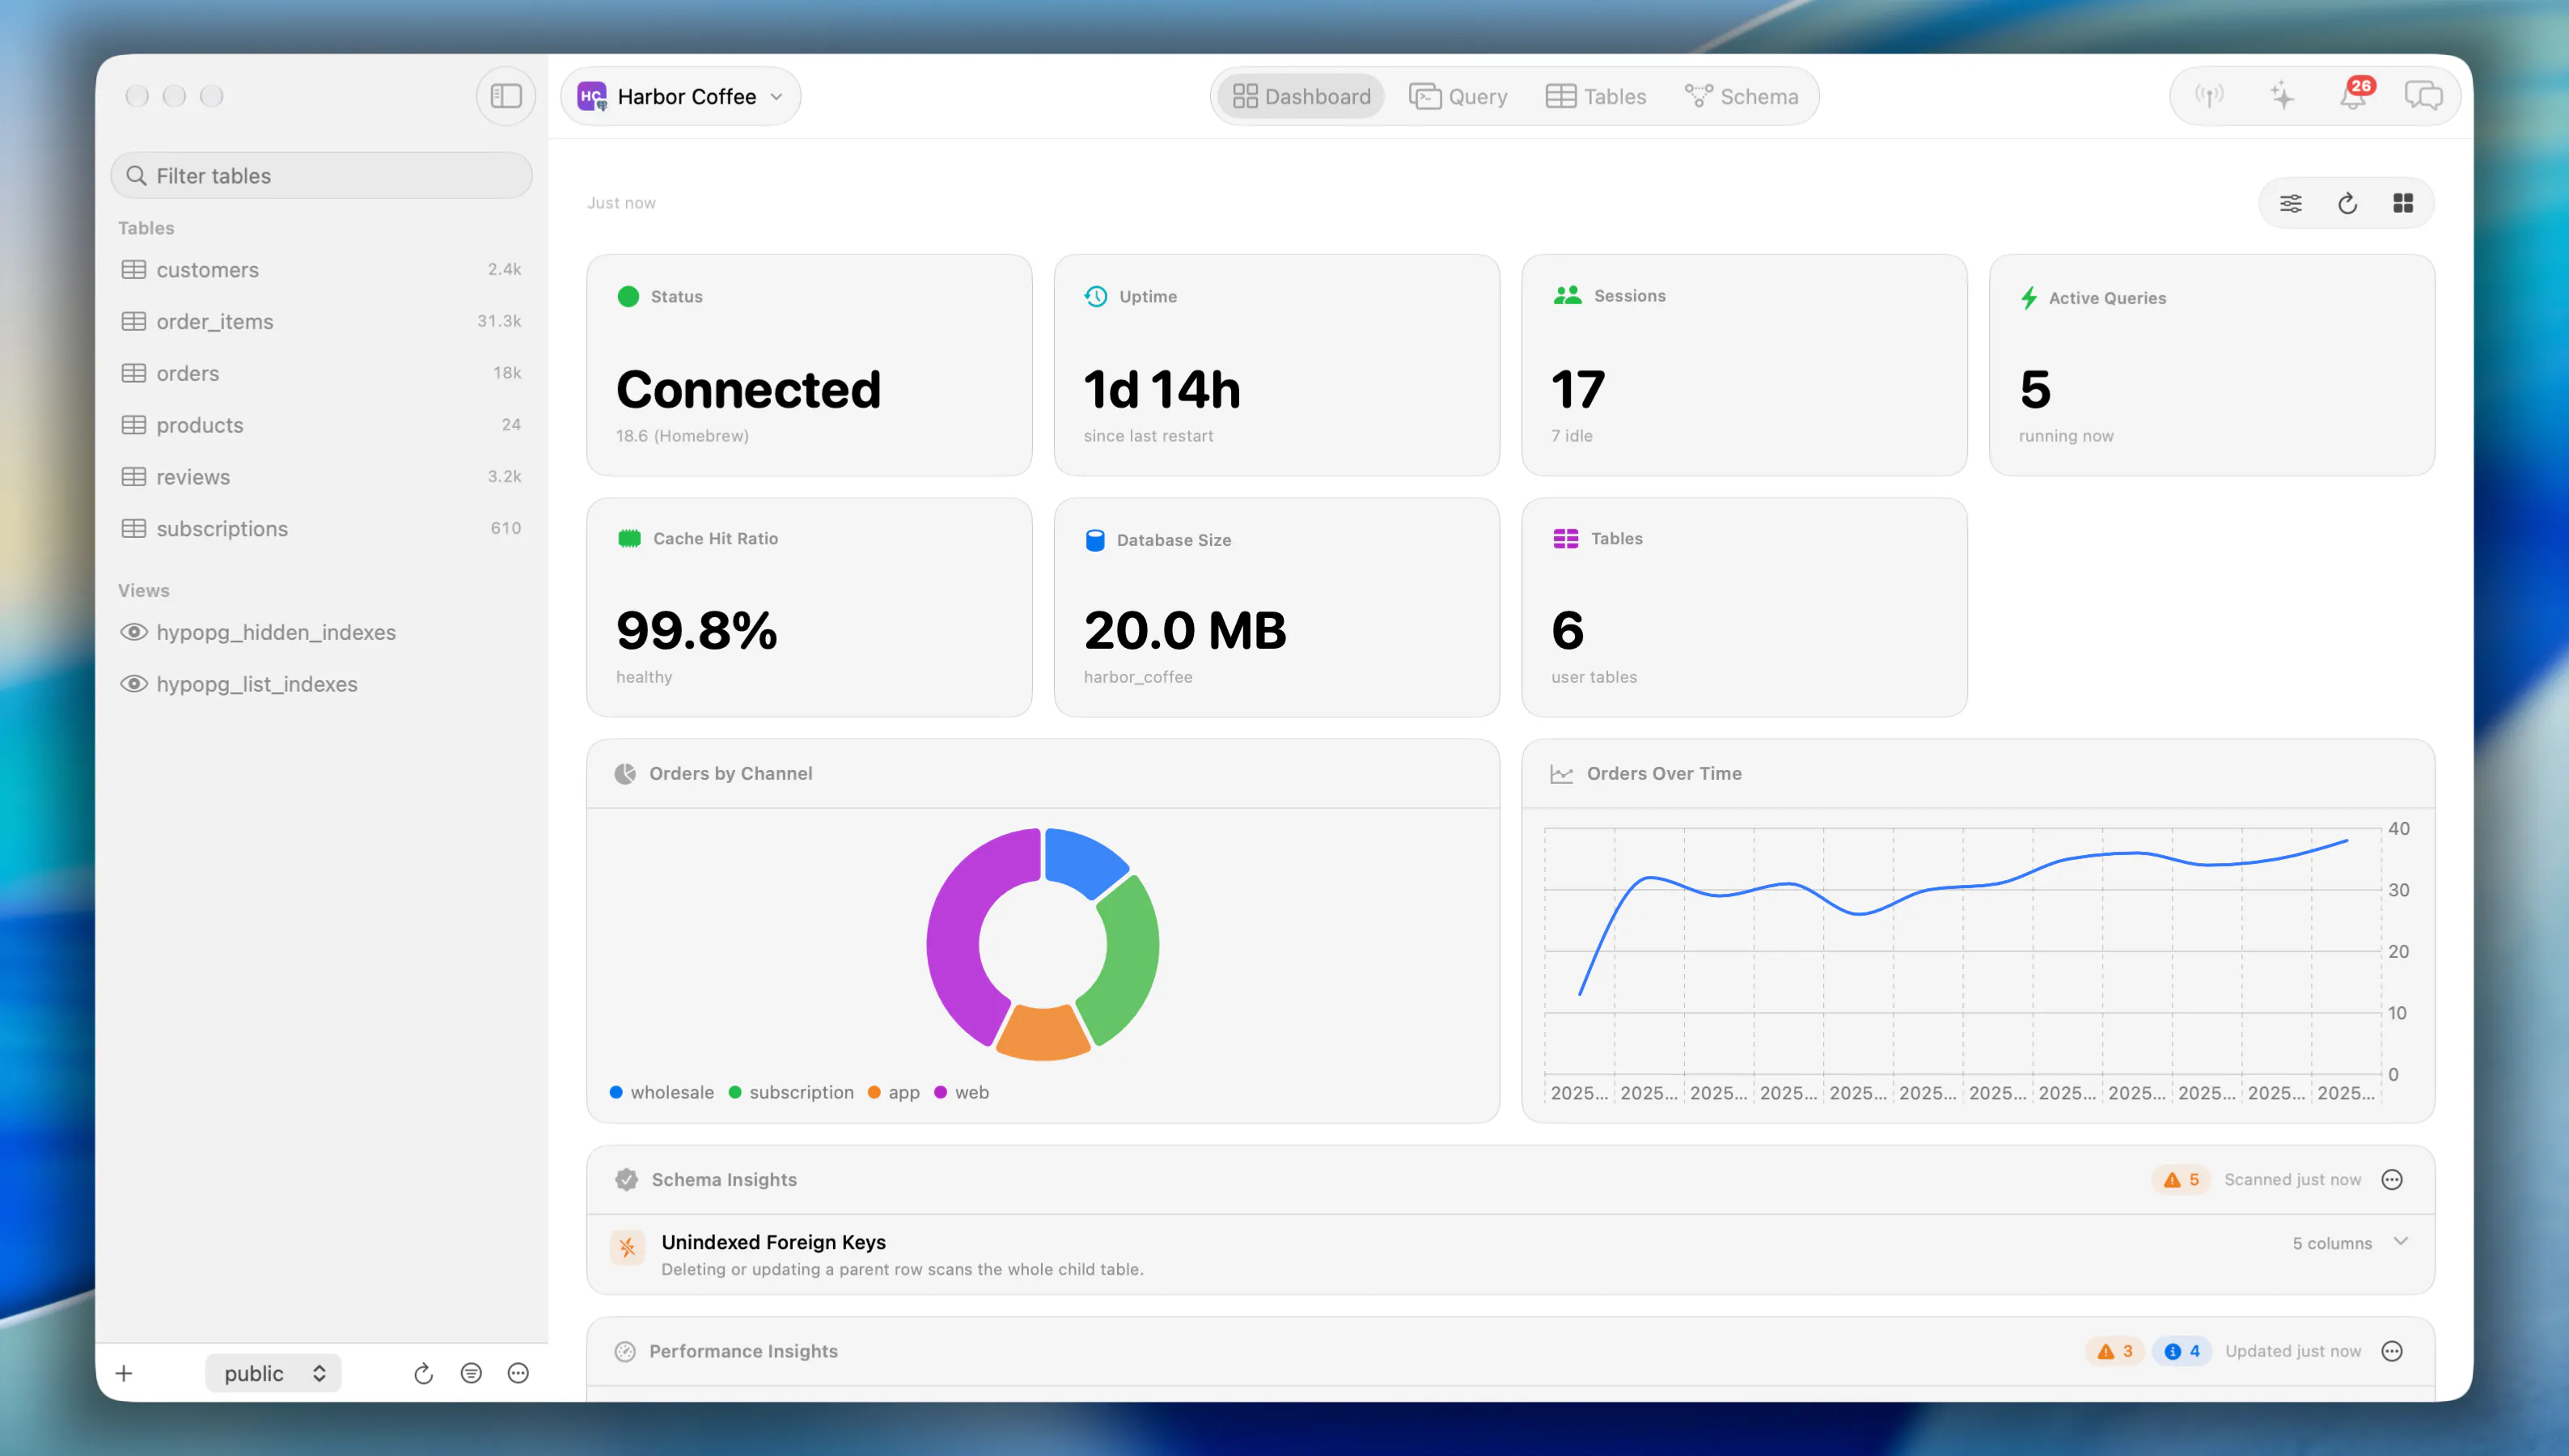Image resolution: width=2569 pixels, height=1456 pixels.
Task: Click the Schema Insights 5 warnings badge
Action: click(x=2181, y=1180)
